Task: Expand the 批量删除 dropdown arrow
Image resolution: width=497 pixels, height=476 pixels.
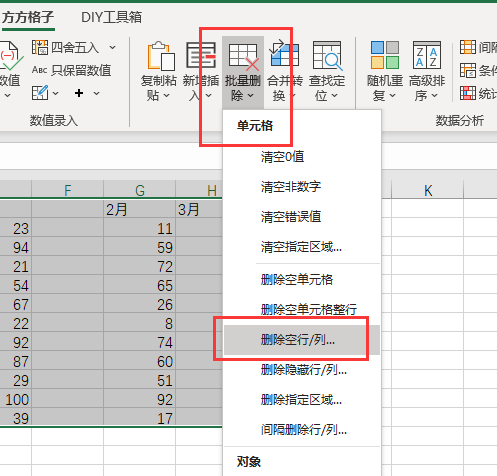Action: [x=251, y=96]
